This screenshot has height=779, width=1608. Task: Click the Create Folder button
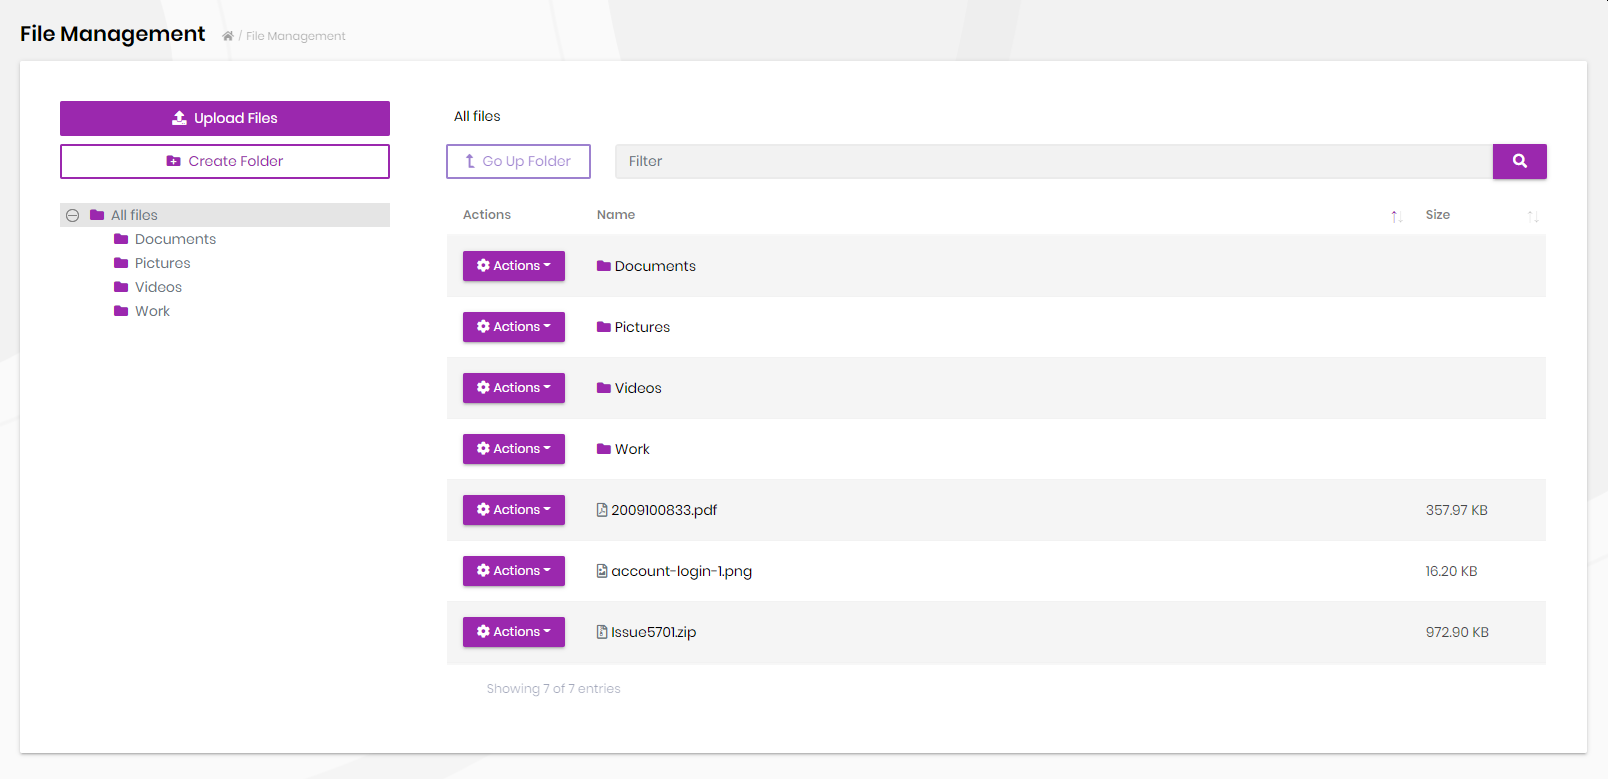click(x=225, y=161)
